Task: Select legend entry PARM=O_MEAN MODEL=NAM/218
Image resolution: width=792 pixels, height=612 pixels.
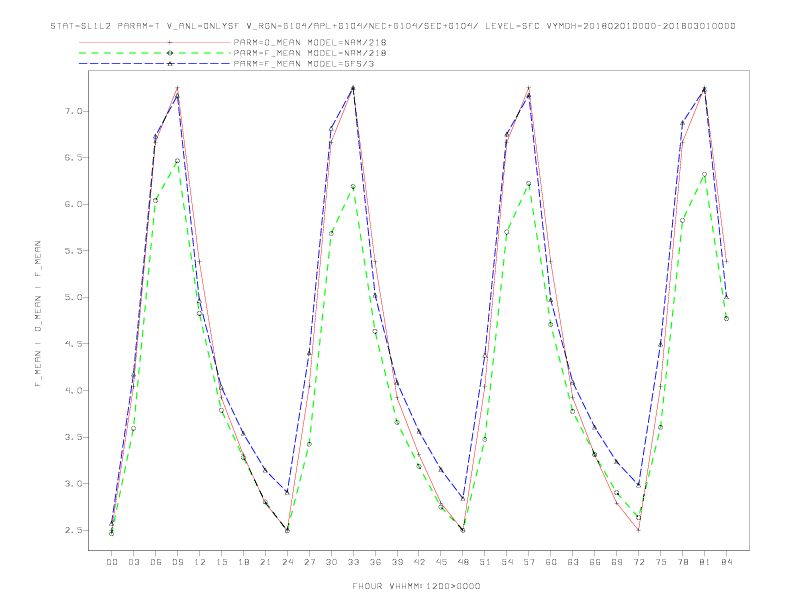Action: point(310,42)
